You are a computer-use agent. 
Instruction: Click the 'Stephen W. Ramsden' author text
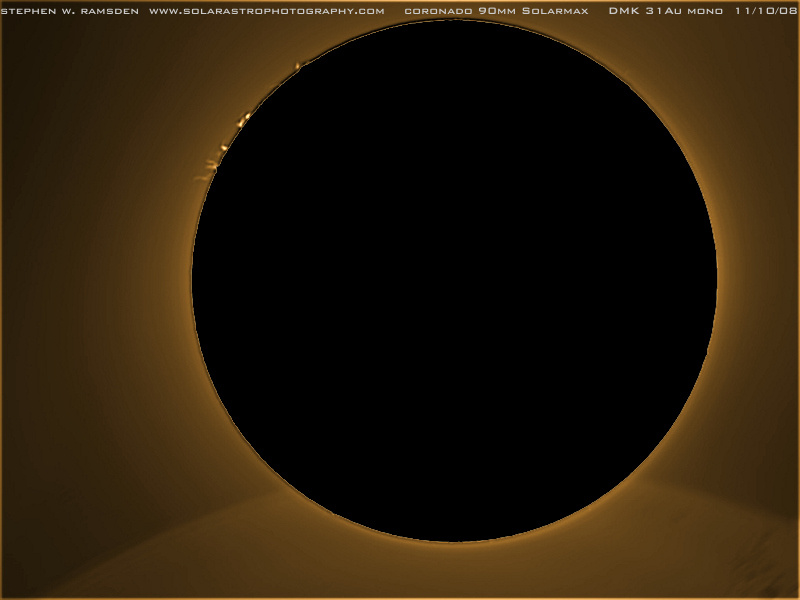pos(70,11)
